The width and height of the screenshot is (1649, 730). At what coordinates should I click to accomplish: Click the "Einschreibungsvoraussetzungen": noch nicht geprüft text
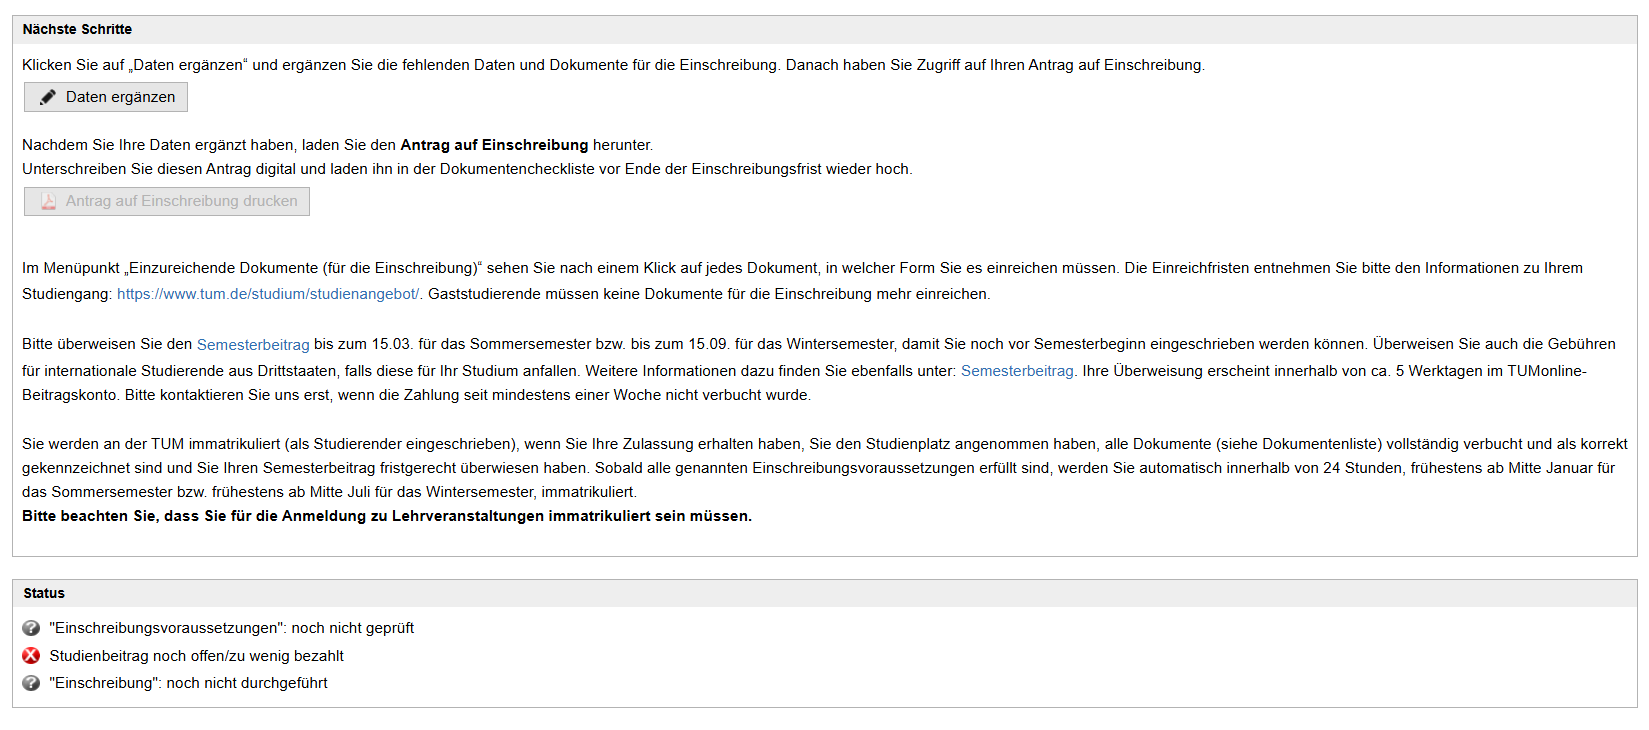(x=232, y=628)
